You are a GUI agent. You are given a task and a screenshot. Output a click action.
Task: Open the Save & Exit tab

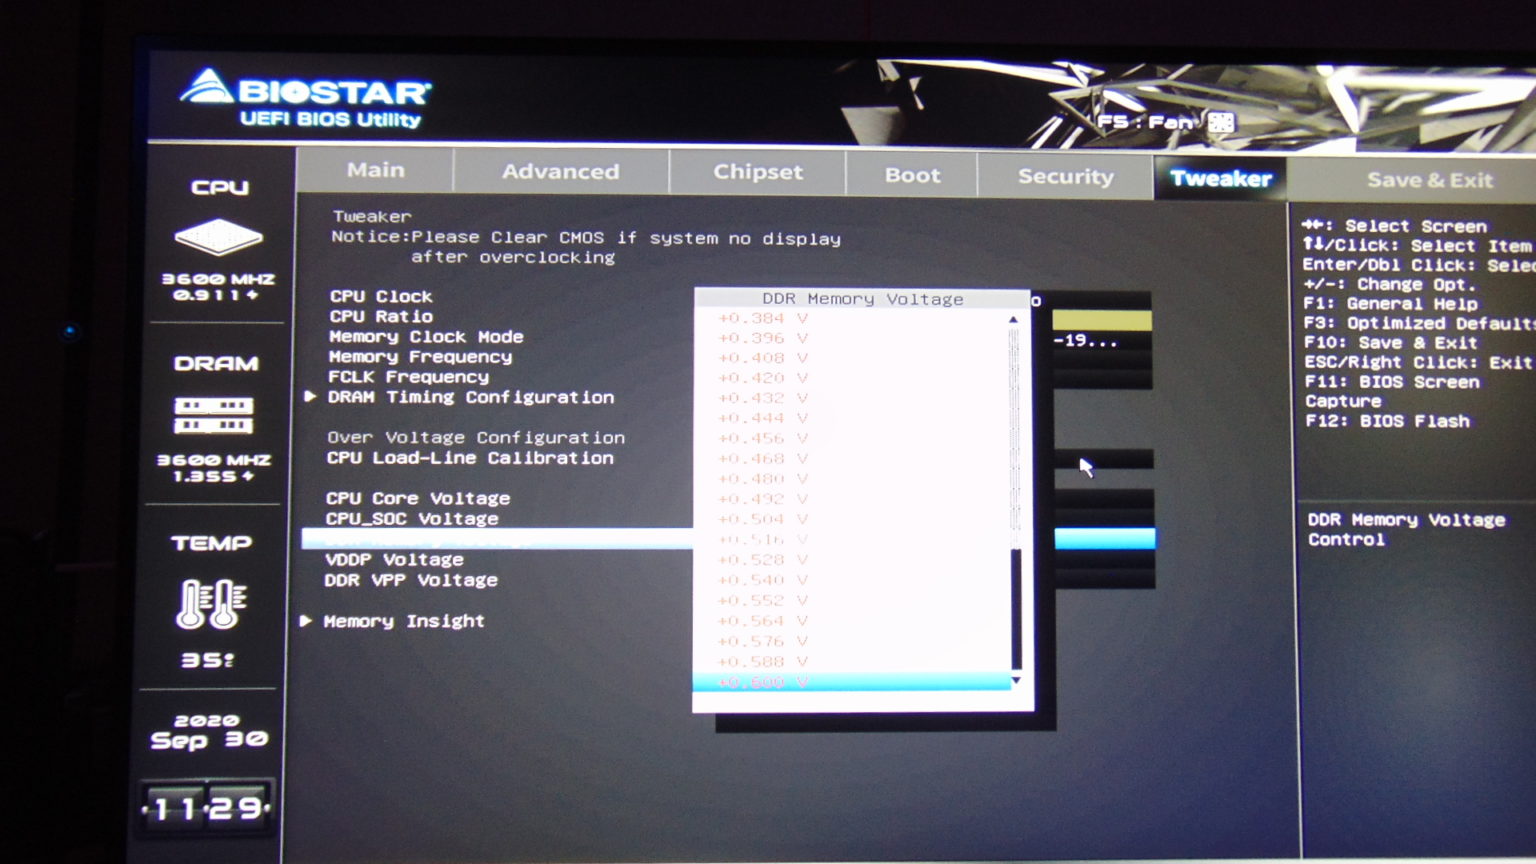(1429, 180)
